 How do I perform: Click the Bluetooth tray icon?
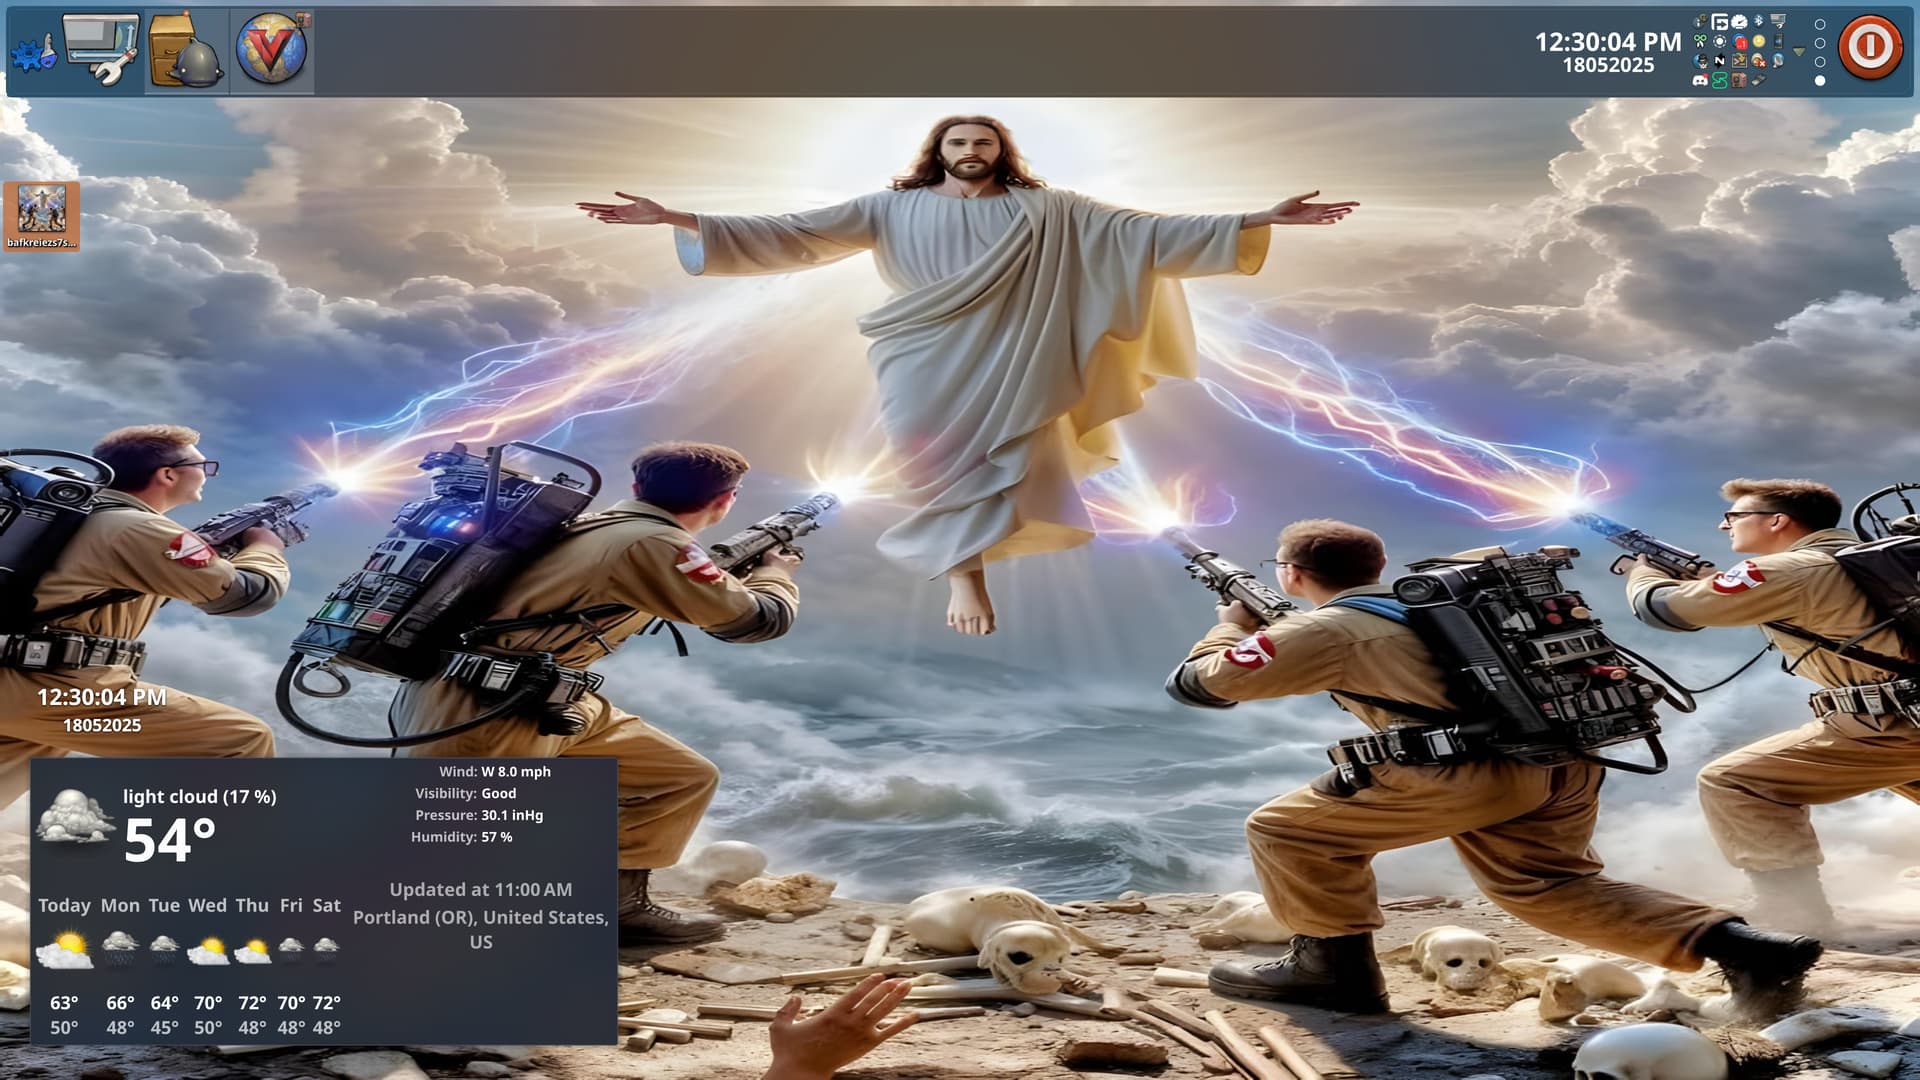click(1759, 21)
